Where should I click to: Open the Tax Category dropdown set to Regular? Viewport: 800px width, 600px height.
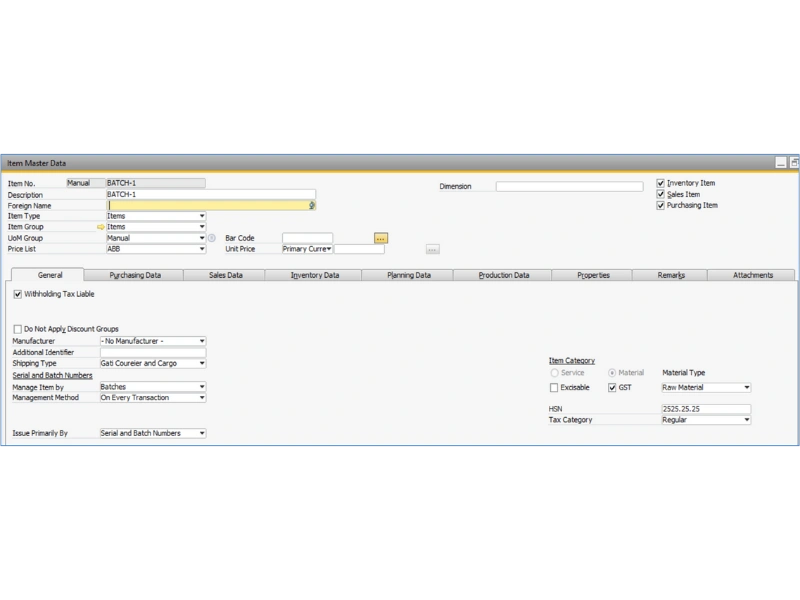pyautogui.click(x=746, y=420)
